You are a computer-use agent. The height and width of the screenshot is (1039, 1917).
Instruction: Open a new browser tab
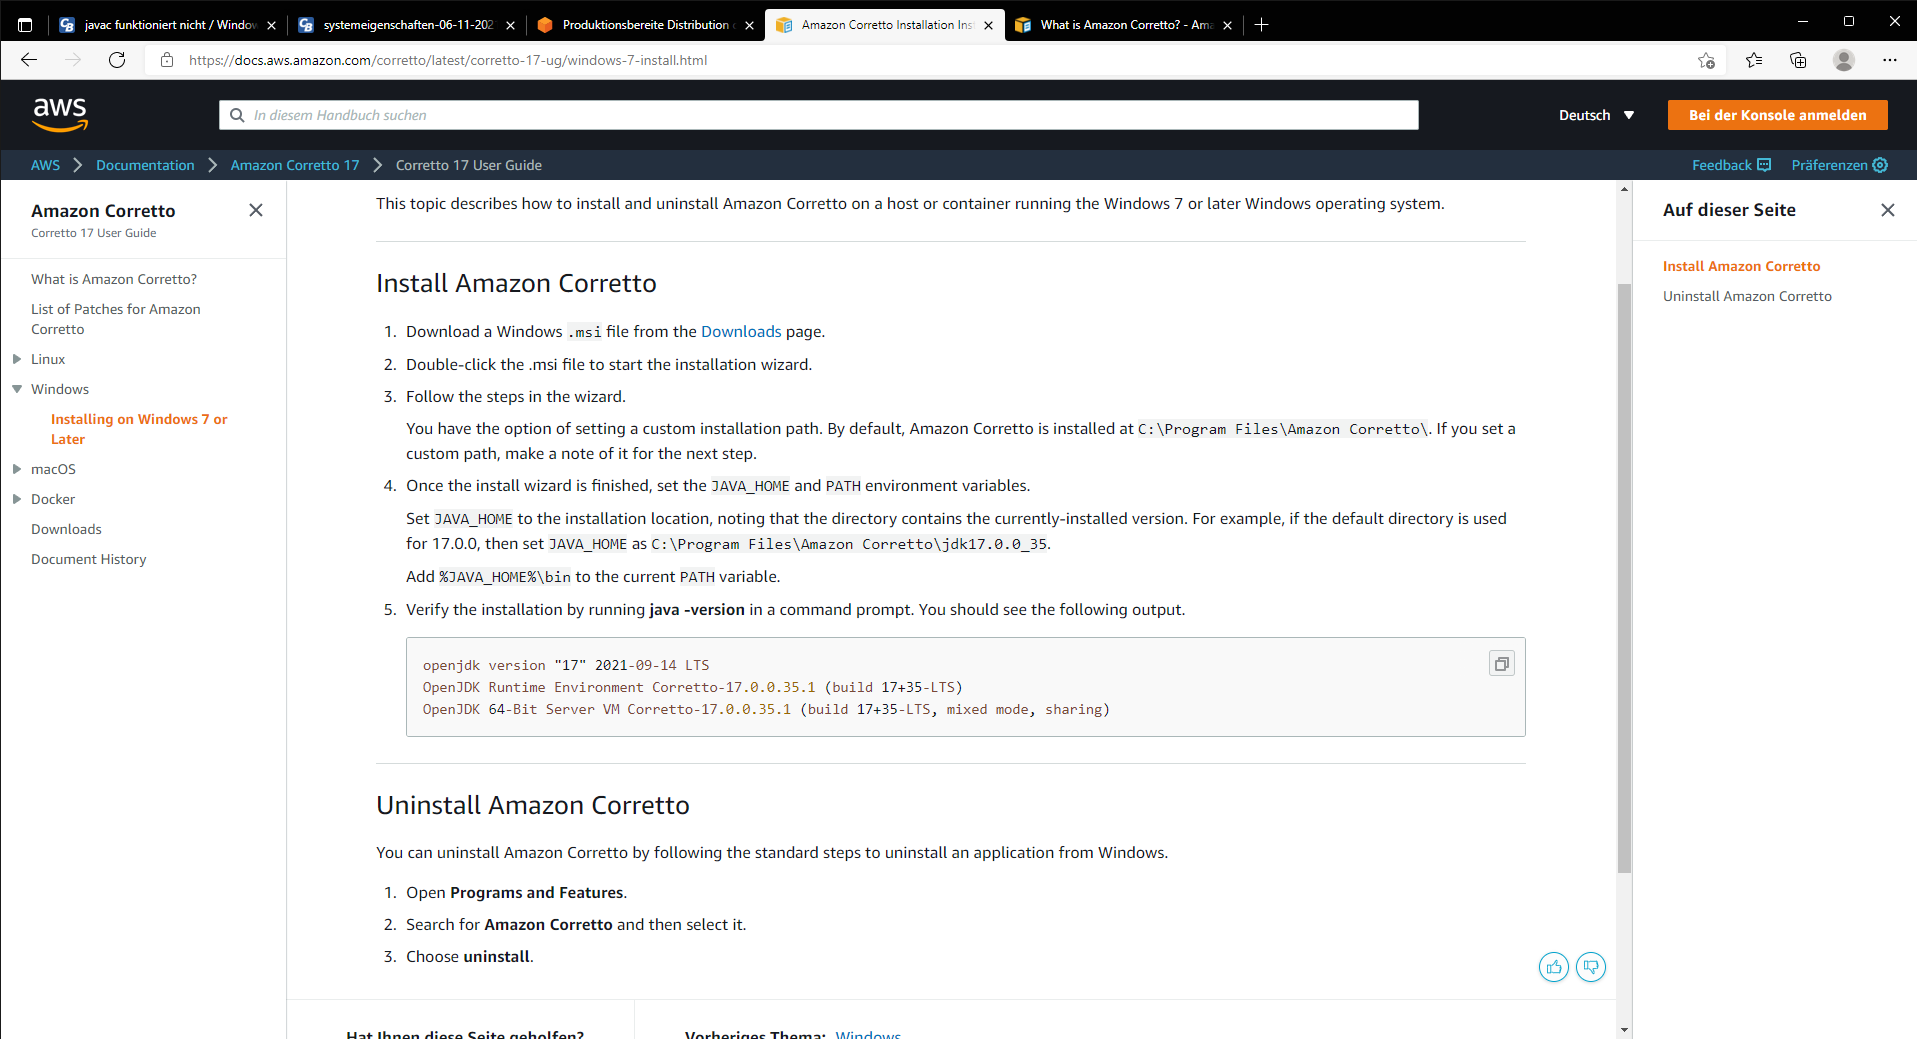pyautogui.click(x=1262, y=25)
